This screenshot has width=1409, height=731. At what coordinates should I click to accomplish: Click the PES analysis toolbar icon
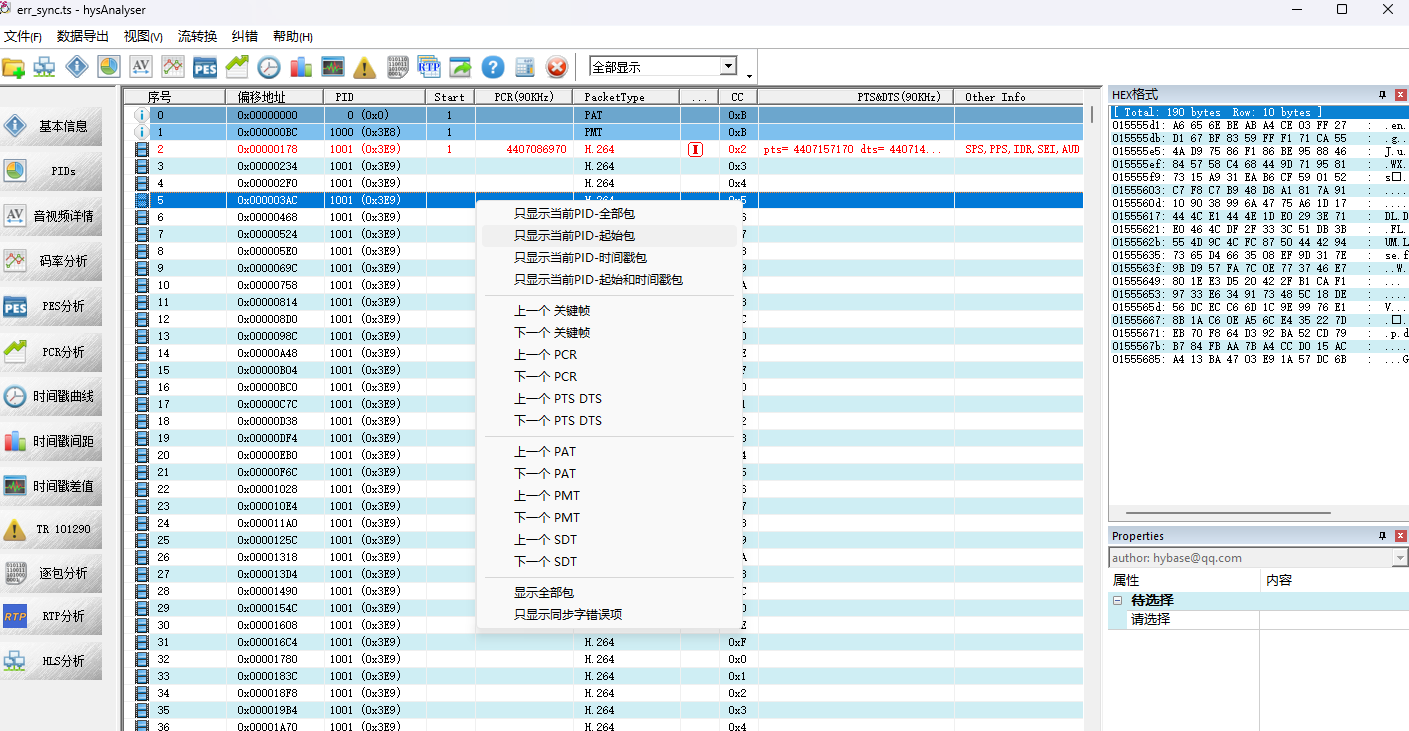205,67
